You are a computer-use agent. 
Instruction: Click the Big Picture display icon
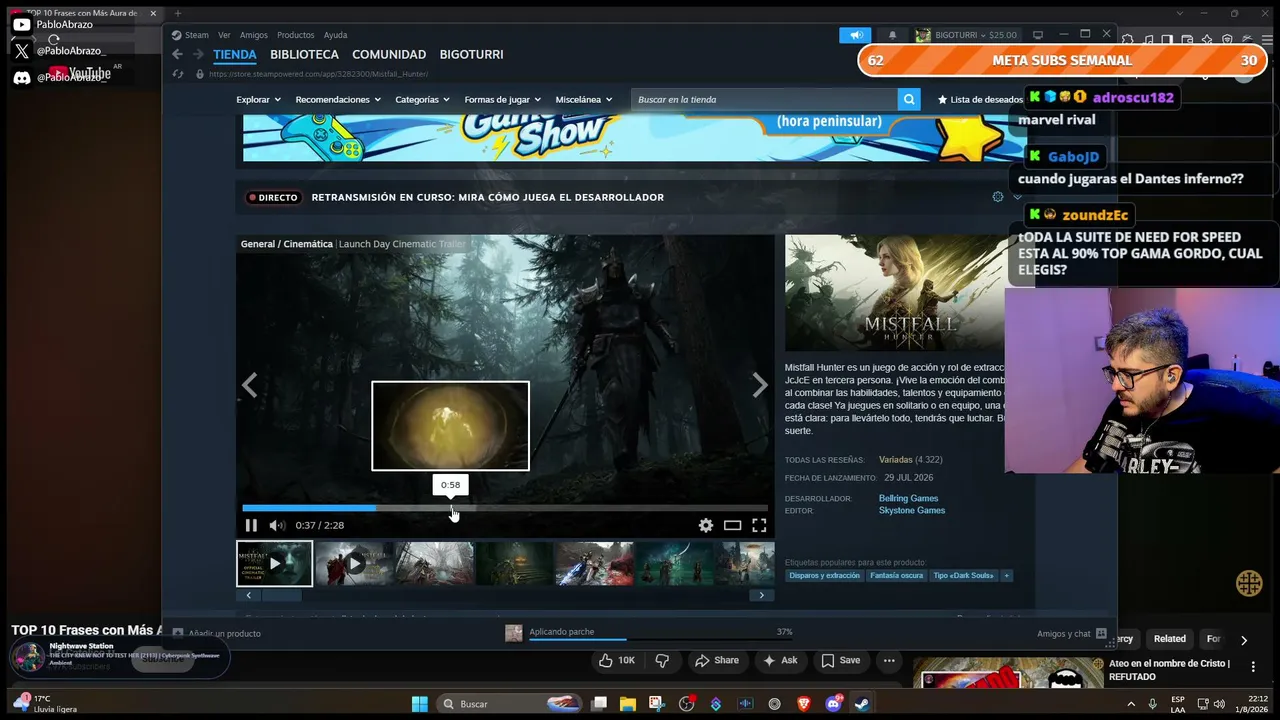pos(1038,35)
